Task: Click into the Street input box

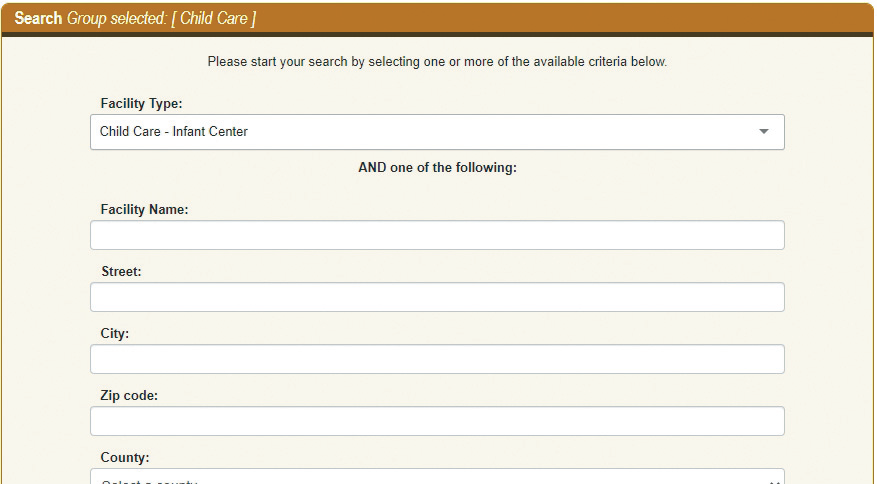Action: [x=437, y=297]
